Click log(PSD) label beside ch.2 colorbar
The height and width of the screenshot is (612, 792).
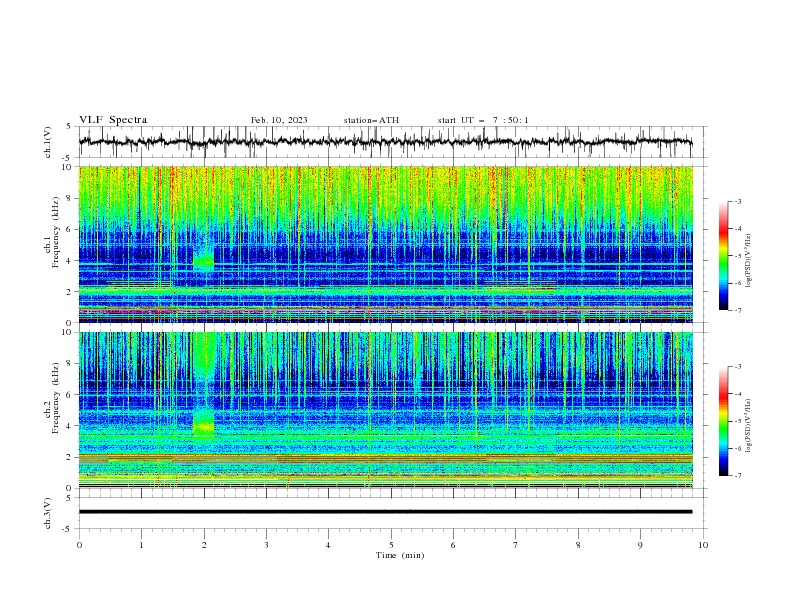coord(749,426)
